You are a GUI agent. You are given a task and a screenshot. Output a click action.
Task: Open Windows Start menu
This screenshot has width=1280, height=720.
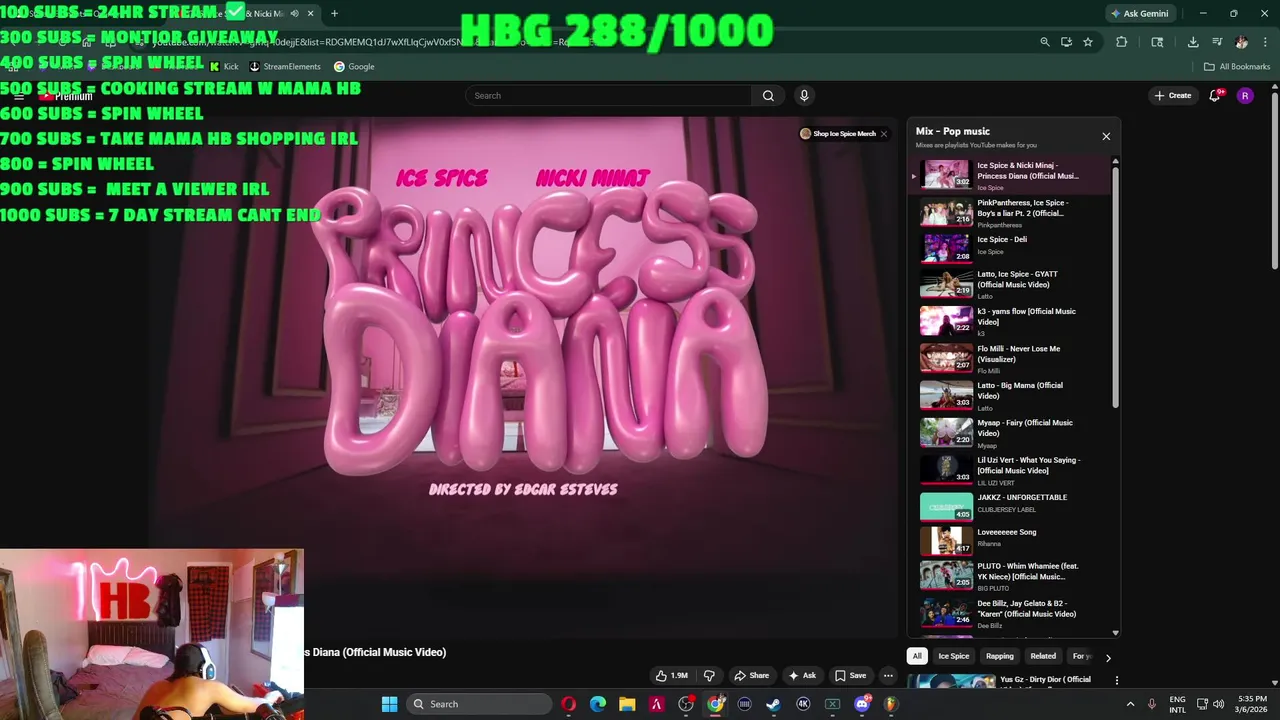click(389, 704)
